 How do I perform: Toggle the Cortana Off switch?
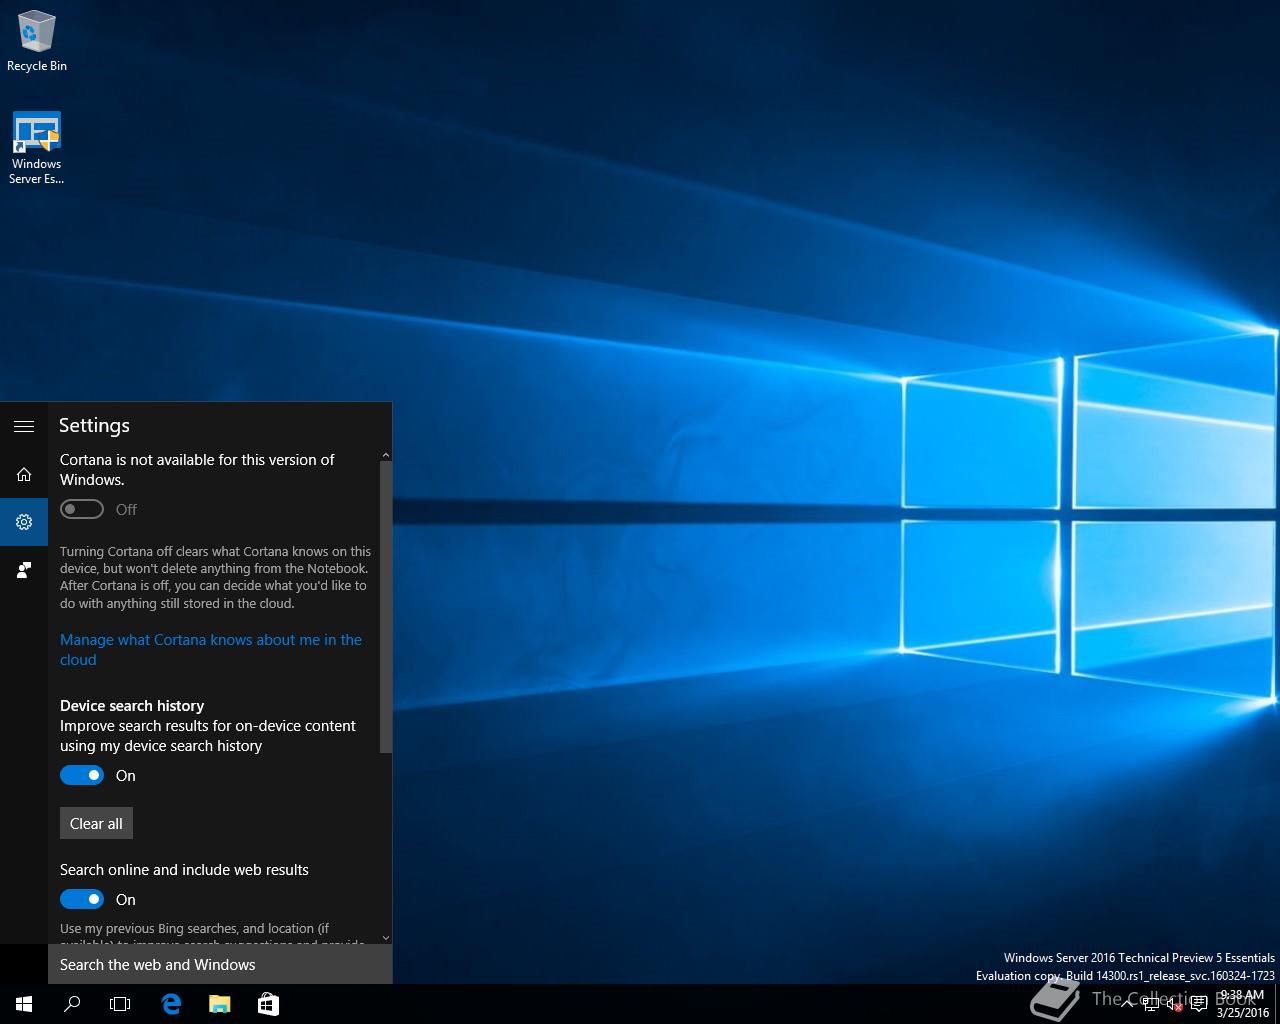coord(82,509)
